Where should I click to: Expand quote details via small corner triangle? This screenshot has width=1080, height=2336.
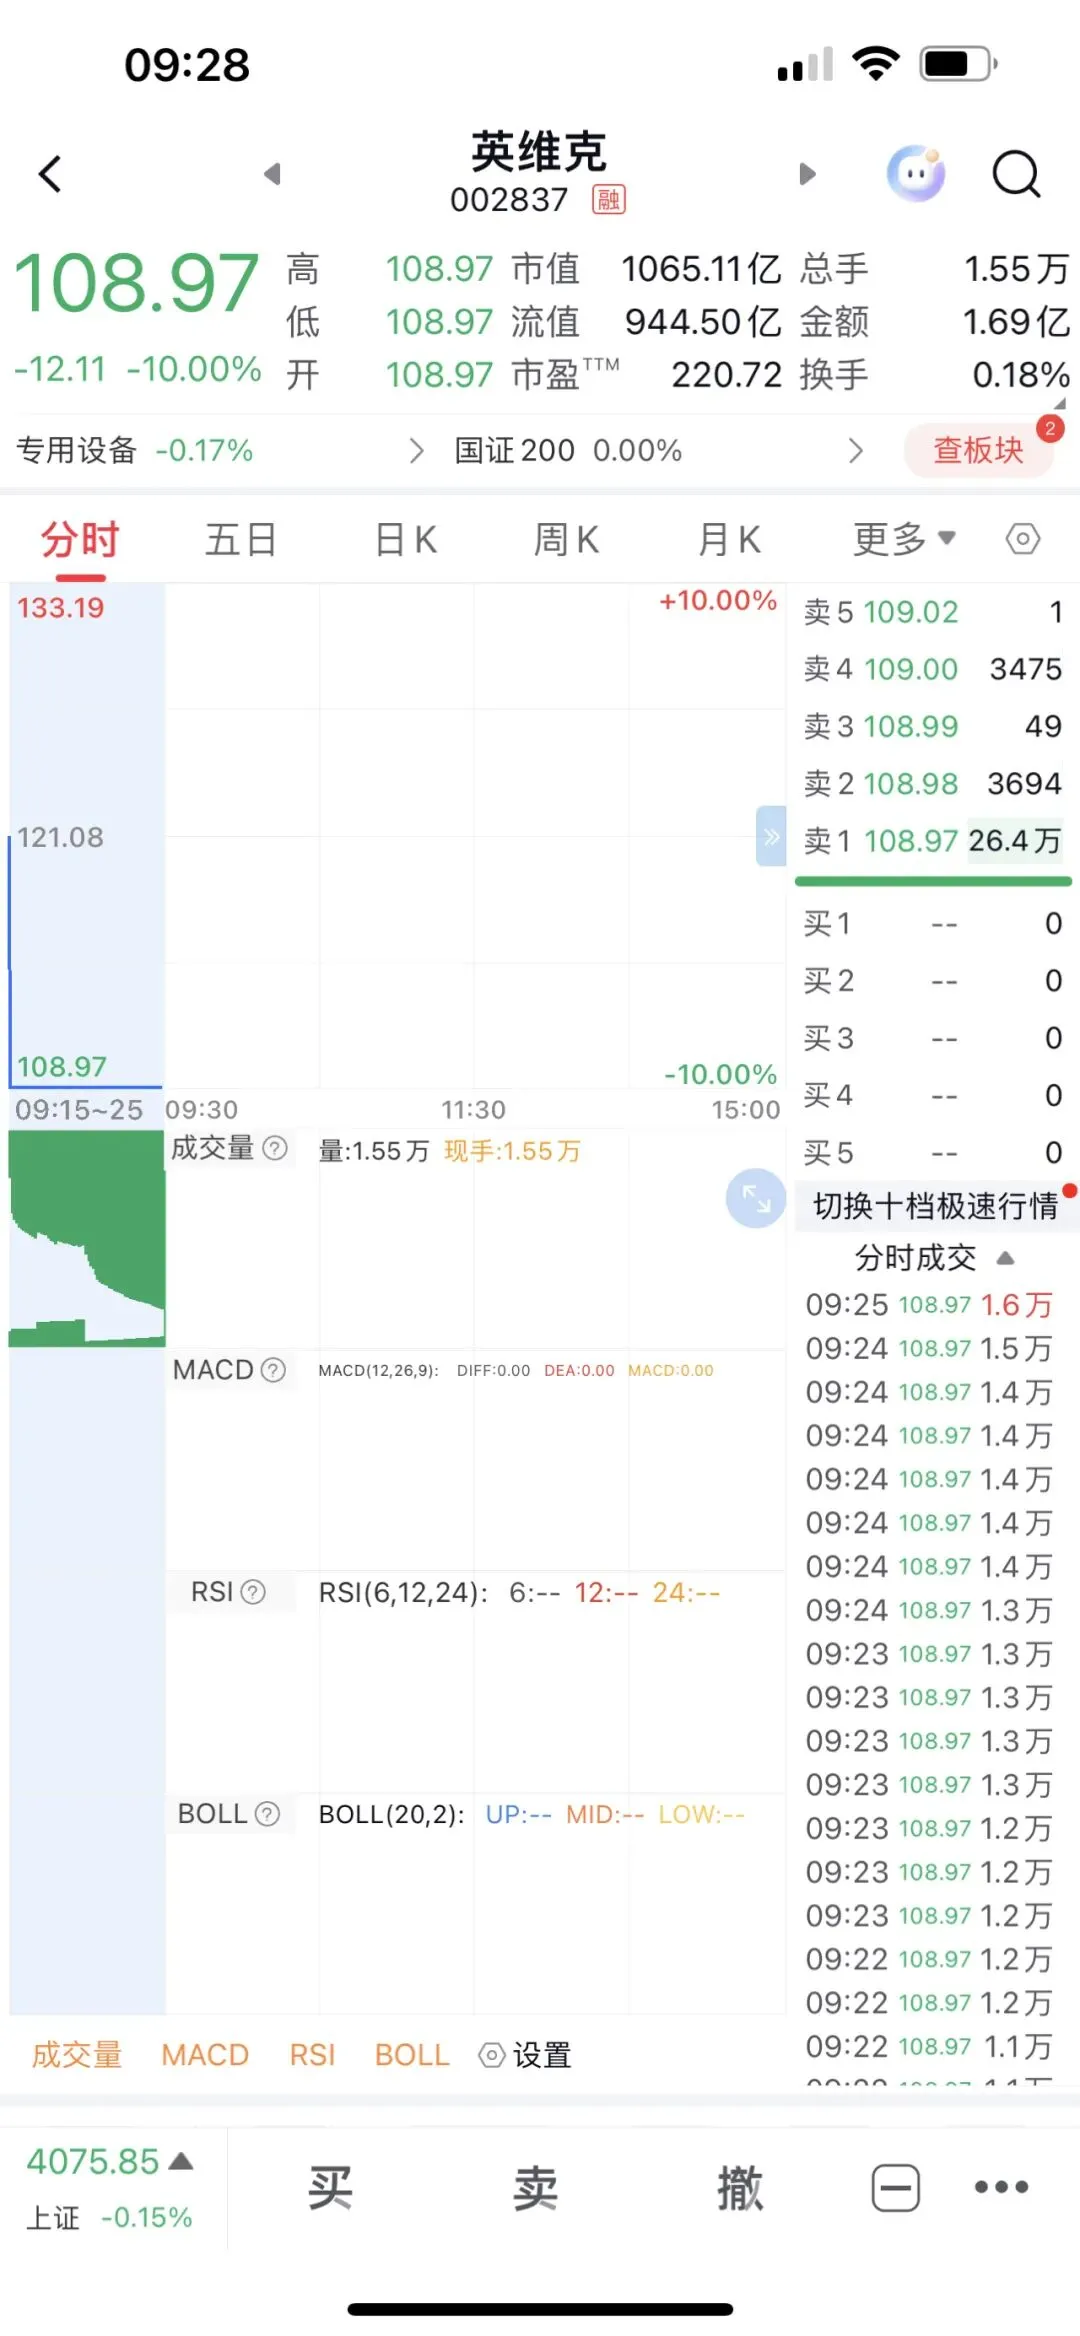pos(1060,404)
